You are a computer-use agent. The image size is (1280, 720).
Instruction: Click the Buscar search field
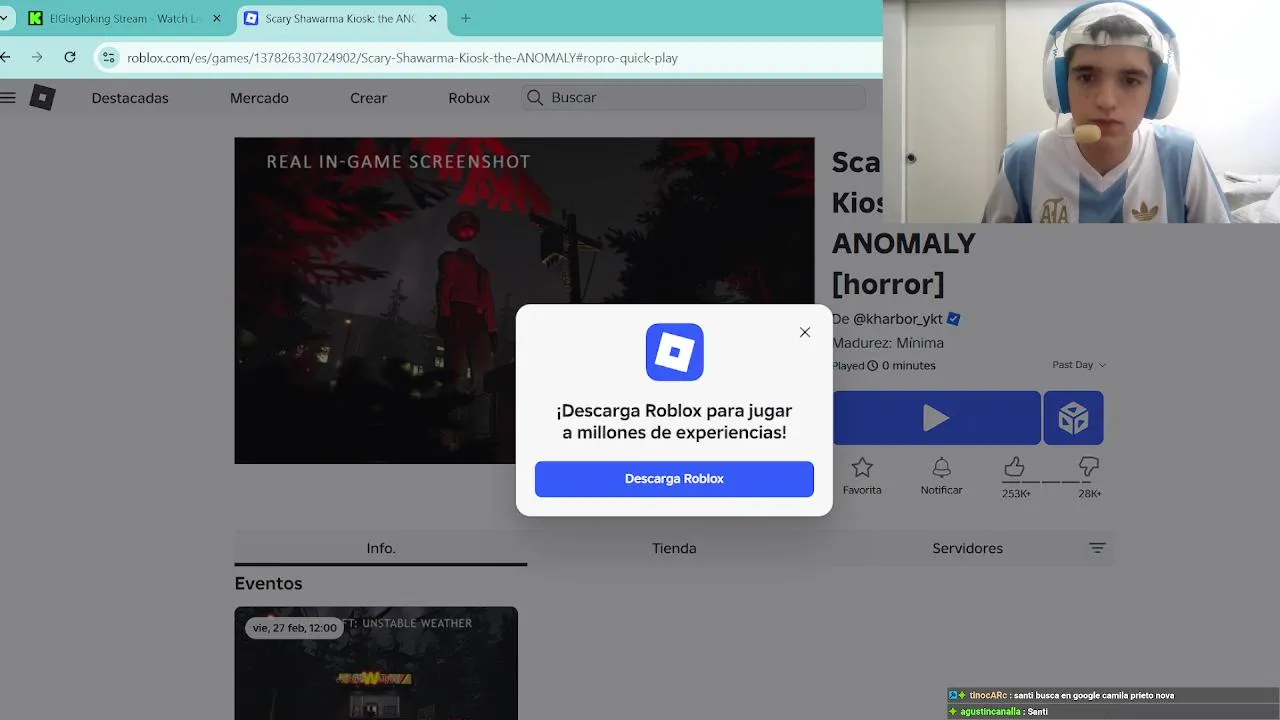[694, 97]
